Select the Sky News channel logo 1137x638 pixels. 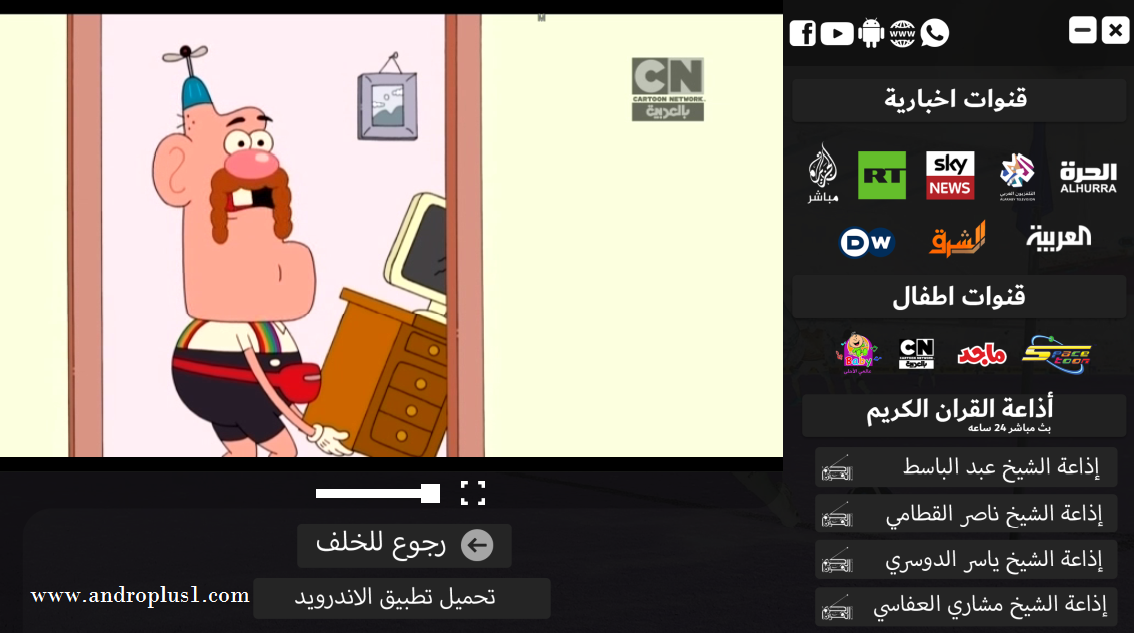[x=950, y=175]
